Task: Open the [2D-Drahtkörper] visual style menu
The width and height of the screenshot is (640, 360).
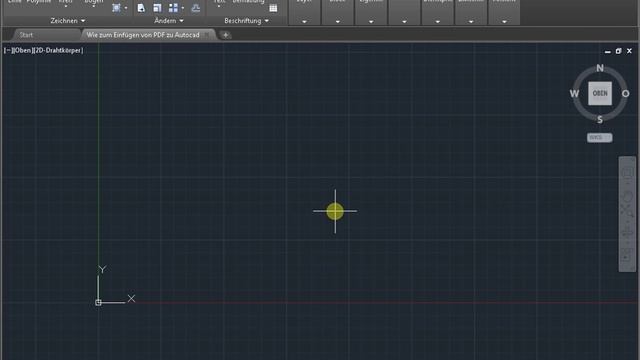Action: [x=58, y=51]
